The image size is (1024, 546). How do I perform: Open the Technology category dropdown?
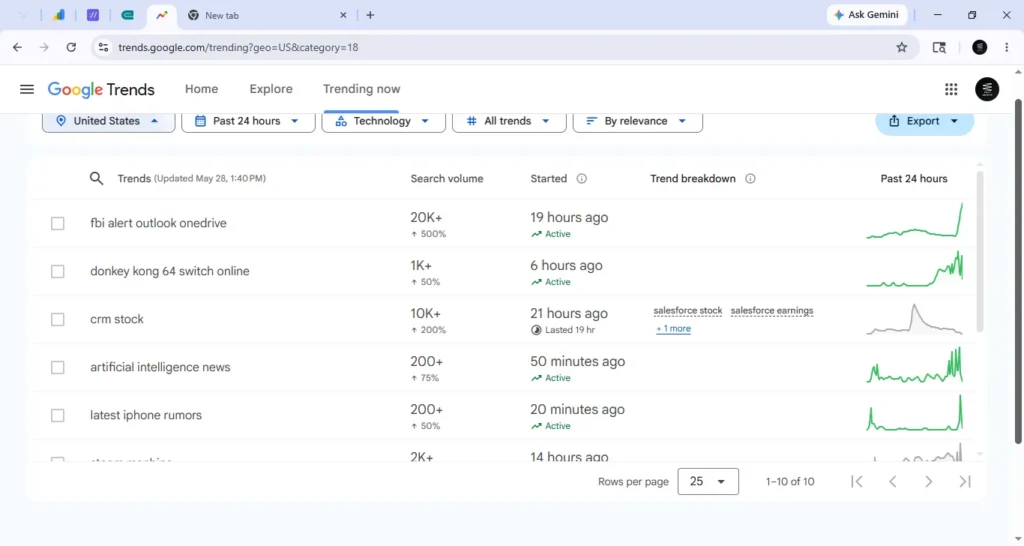pos(383,121)
